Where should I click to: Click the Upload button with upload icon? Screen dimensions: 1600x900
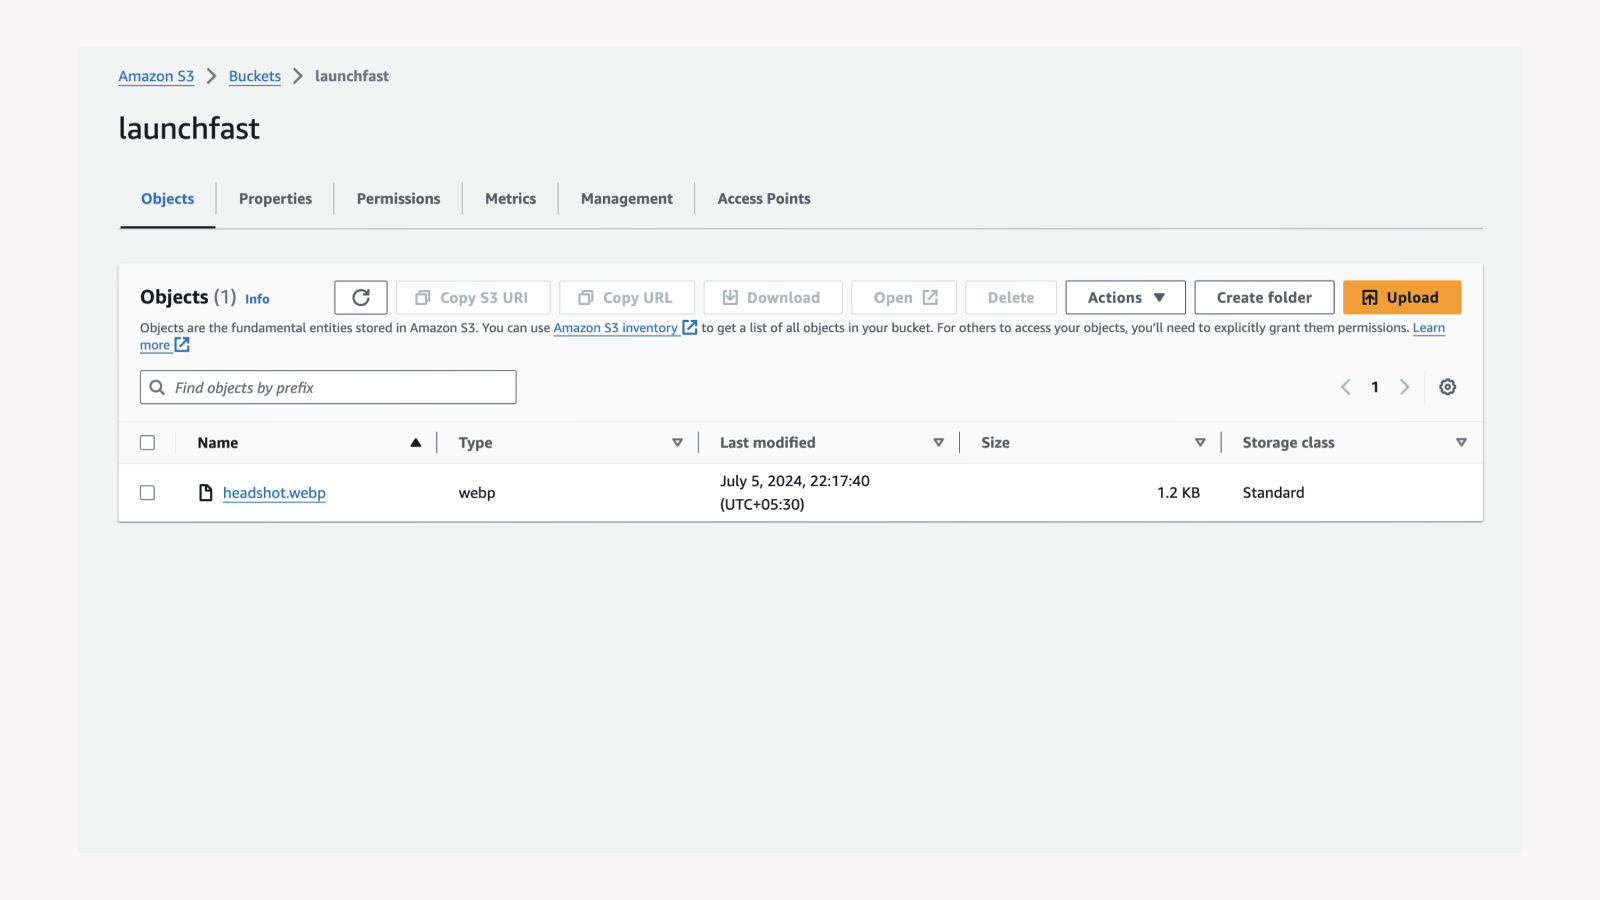click(1401, 297)
